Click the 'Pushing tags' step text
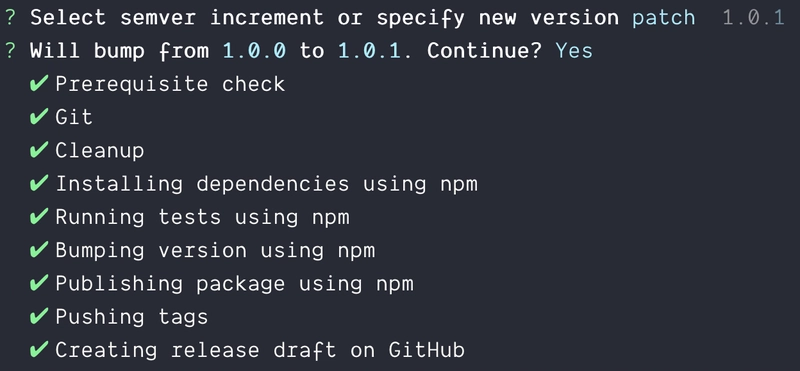The width and height of the screenshot is (800, 371). click(x=132, y=317)
